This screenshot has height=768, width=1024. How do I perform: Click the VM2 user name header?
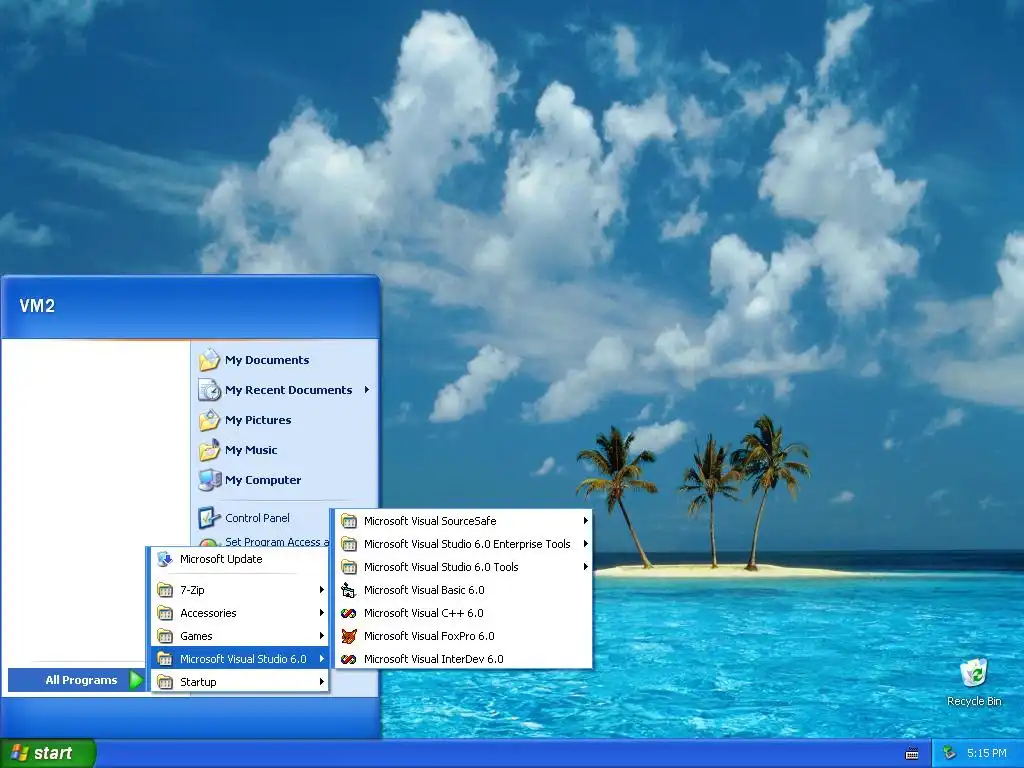37,306
